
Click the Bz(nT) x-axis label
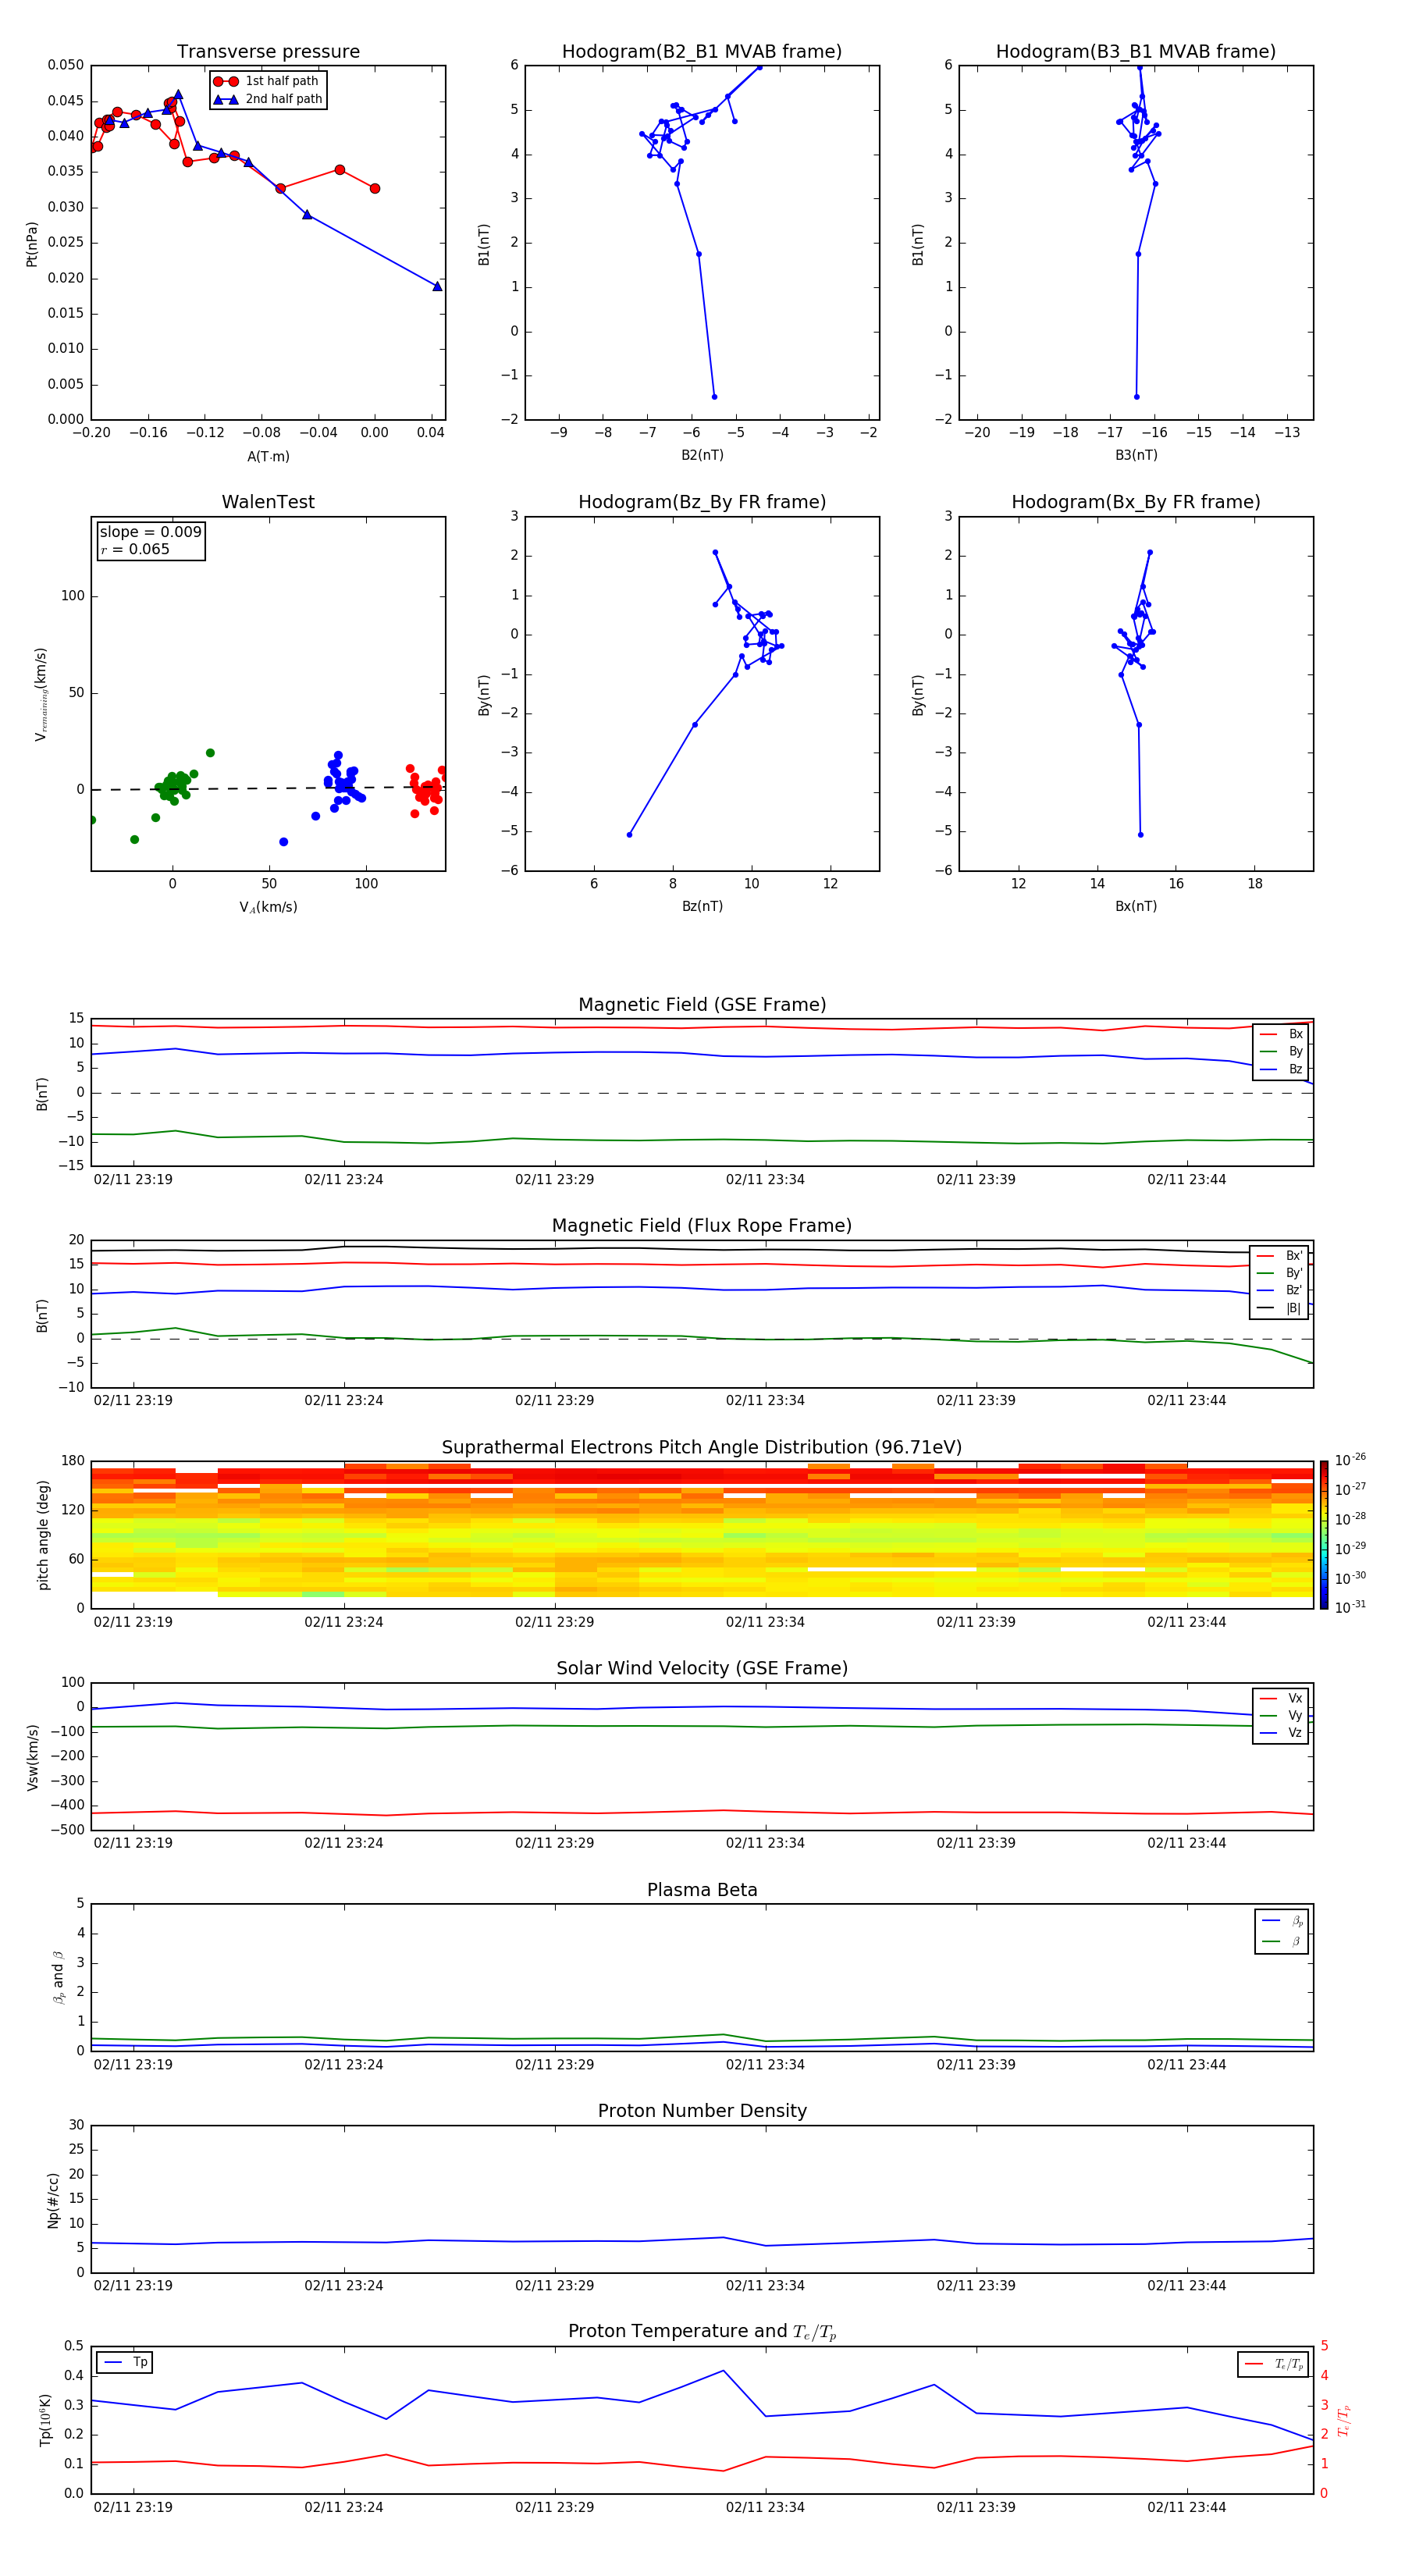click(x=702, y=906)
